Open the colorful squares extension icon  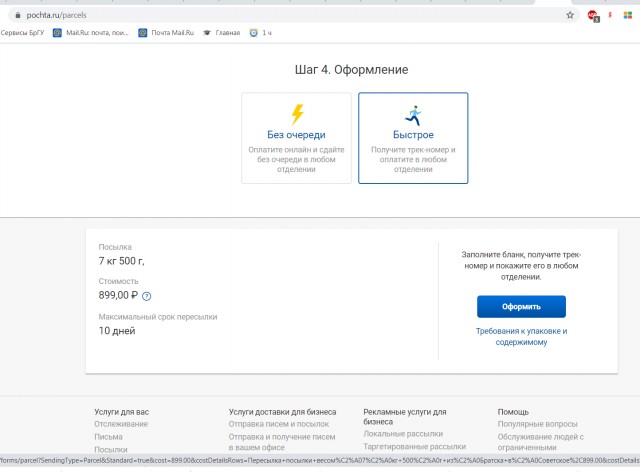(628, 15)
